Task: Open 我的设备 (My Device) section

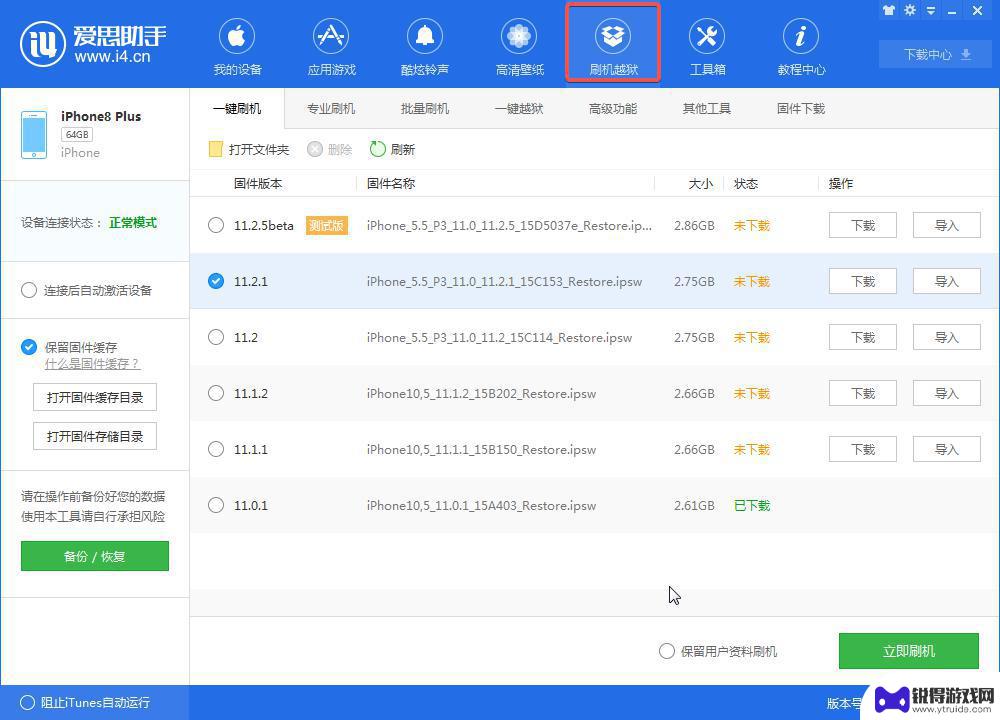Action: pos(237,48)
